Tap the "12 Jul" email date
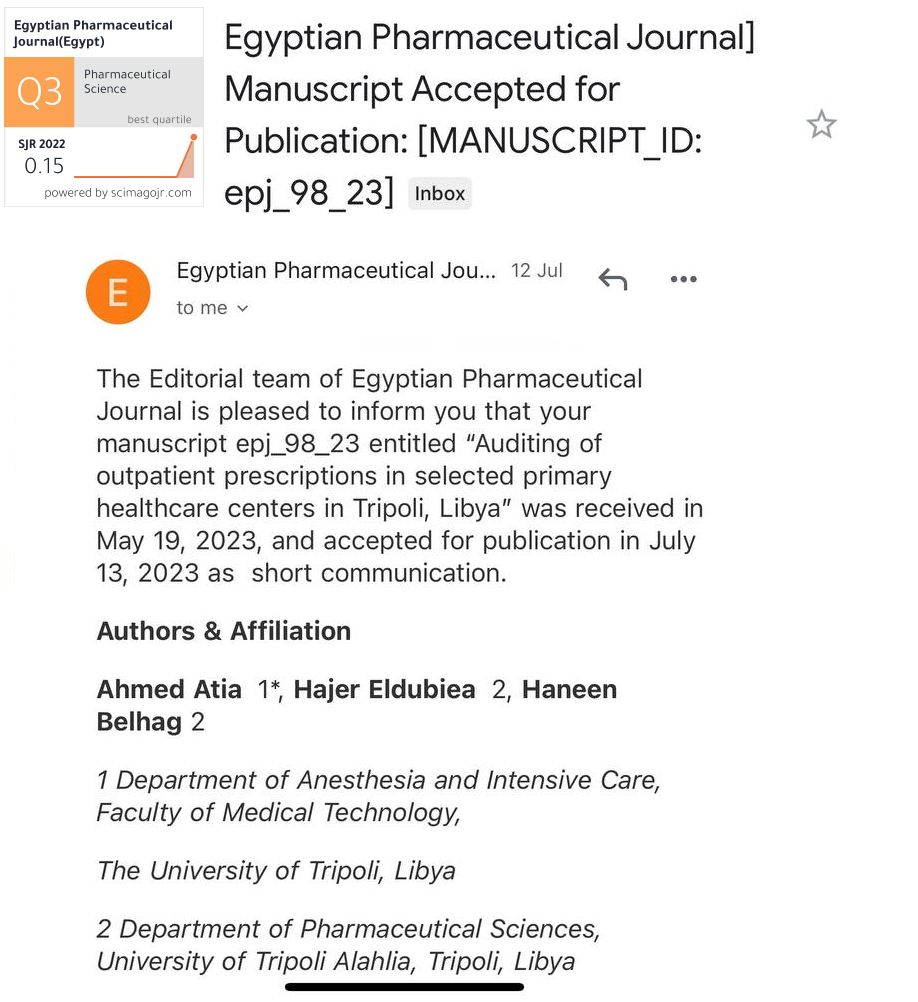Image resolution: width=918 pixels, height=1002 pixels. 537,271
